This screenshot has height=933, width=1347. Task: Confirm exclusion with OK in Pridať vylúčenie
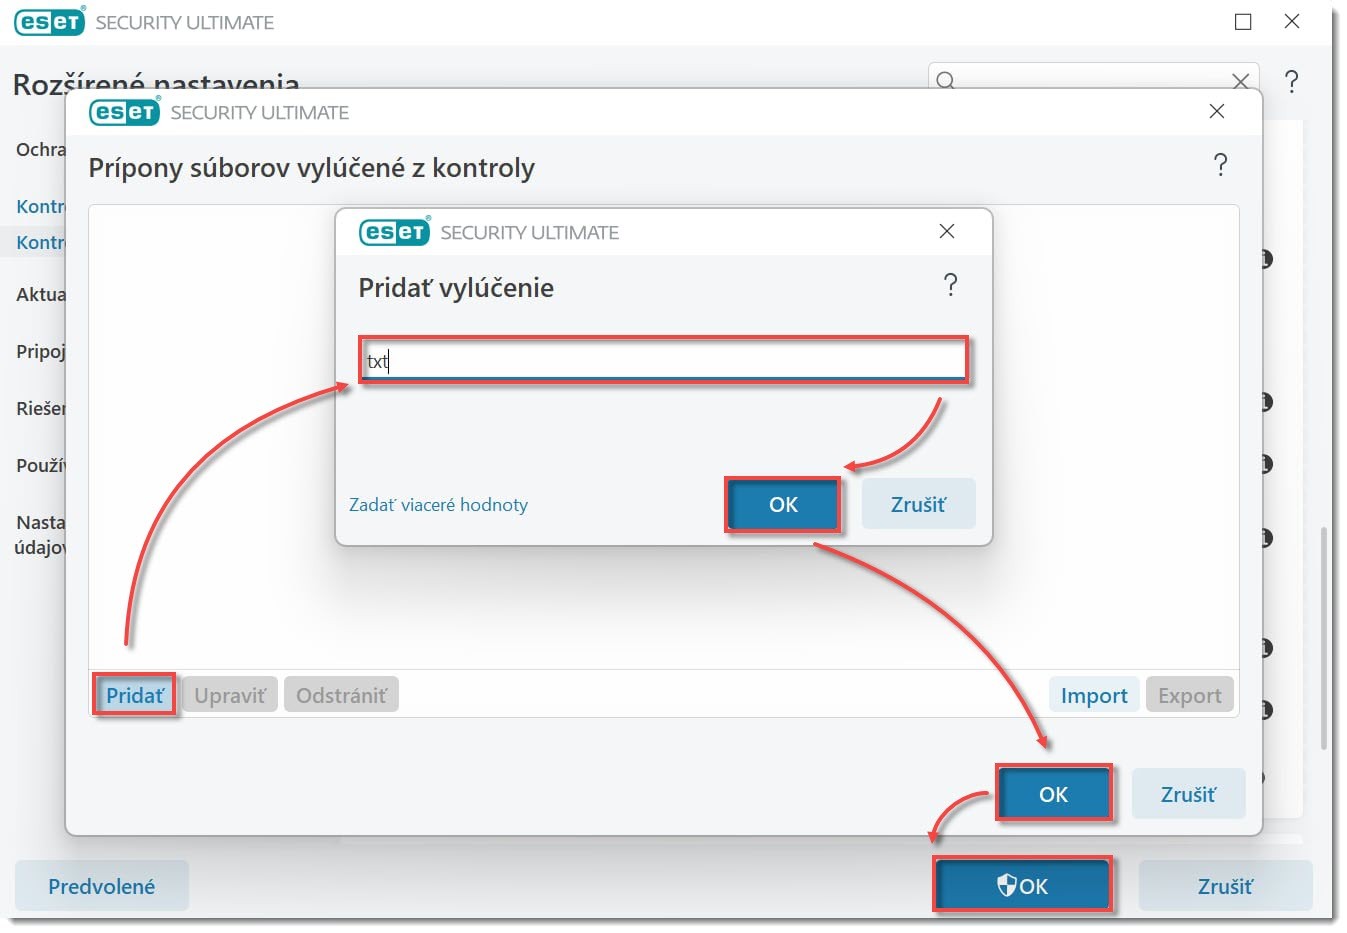783,505
